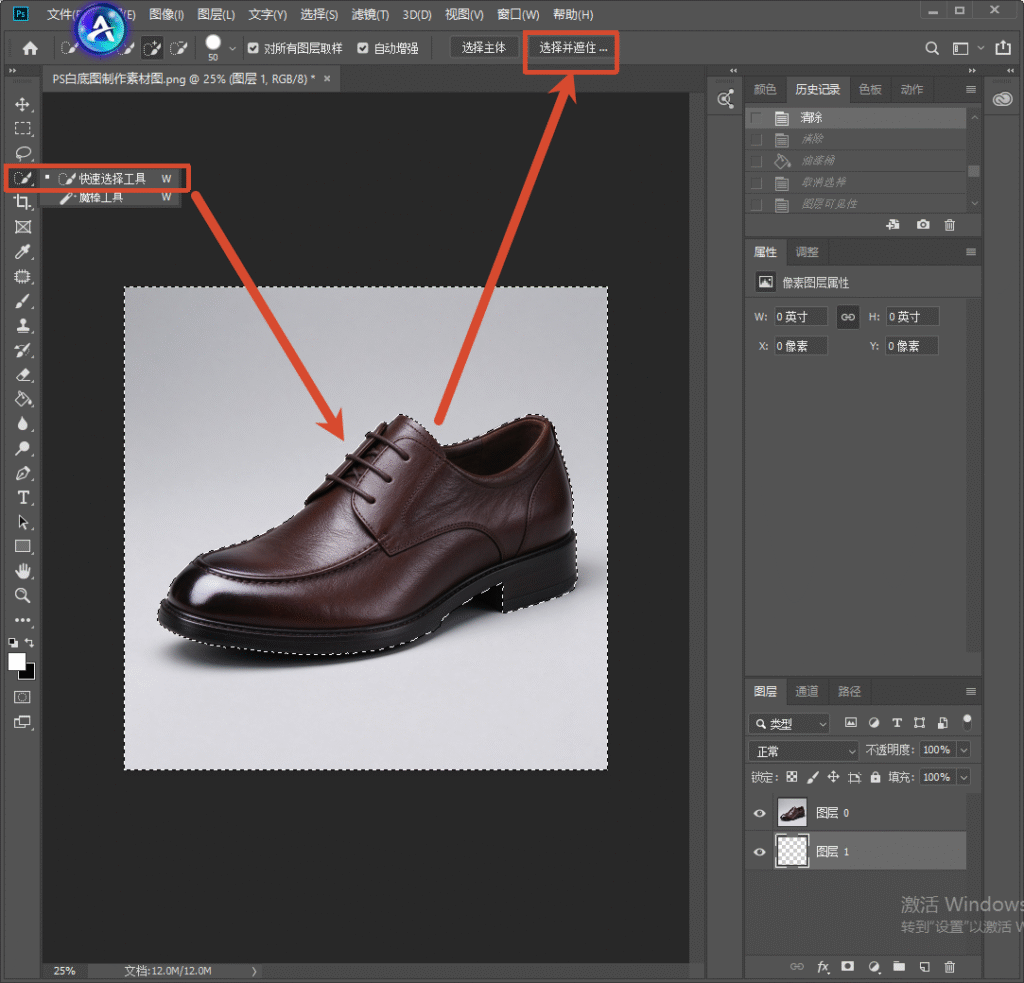The image size is (1024, 983).
Task: Open the 图层(L) menu
Action: coord(216,14)
